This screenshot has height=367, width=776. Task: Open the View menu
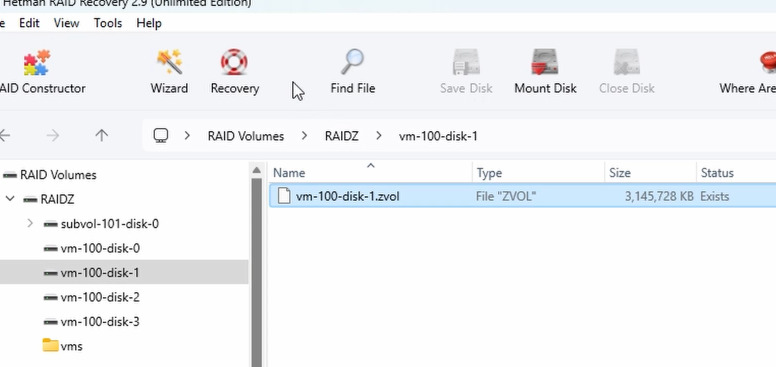click(x=66, y=23)
